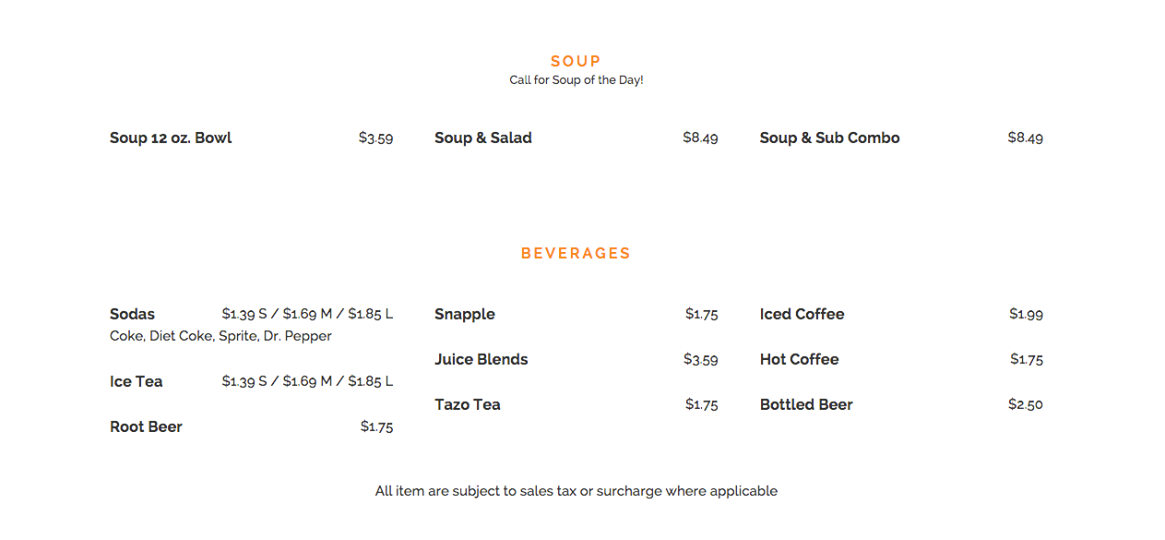Click the Juice Blends item
The image size is (1165, 540).
point(481,359)
